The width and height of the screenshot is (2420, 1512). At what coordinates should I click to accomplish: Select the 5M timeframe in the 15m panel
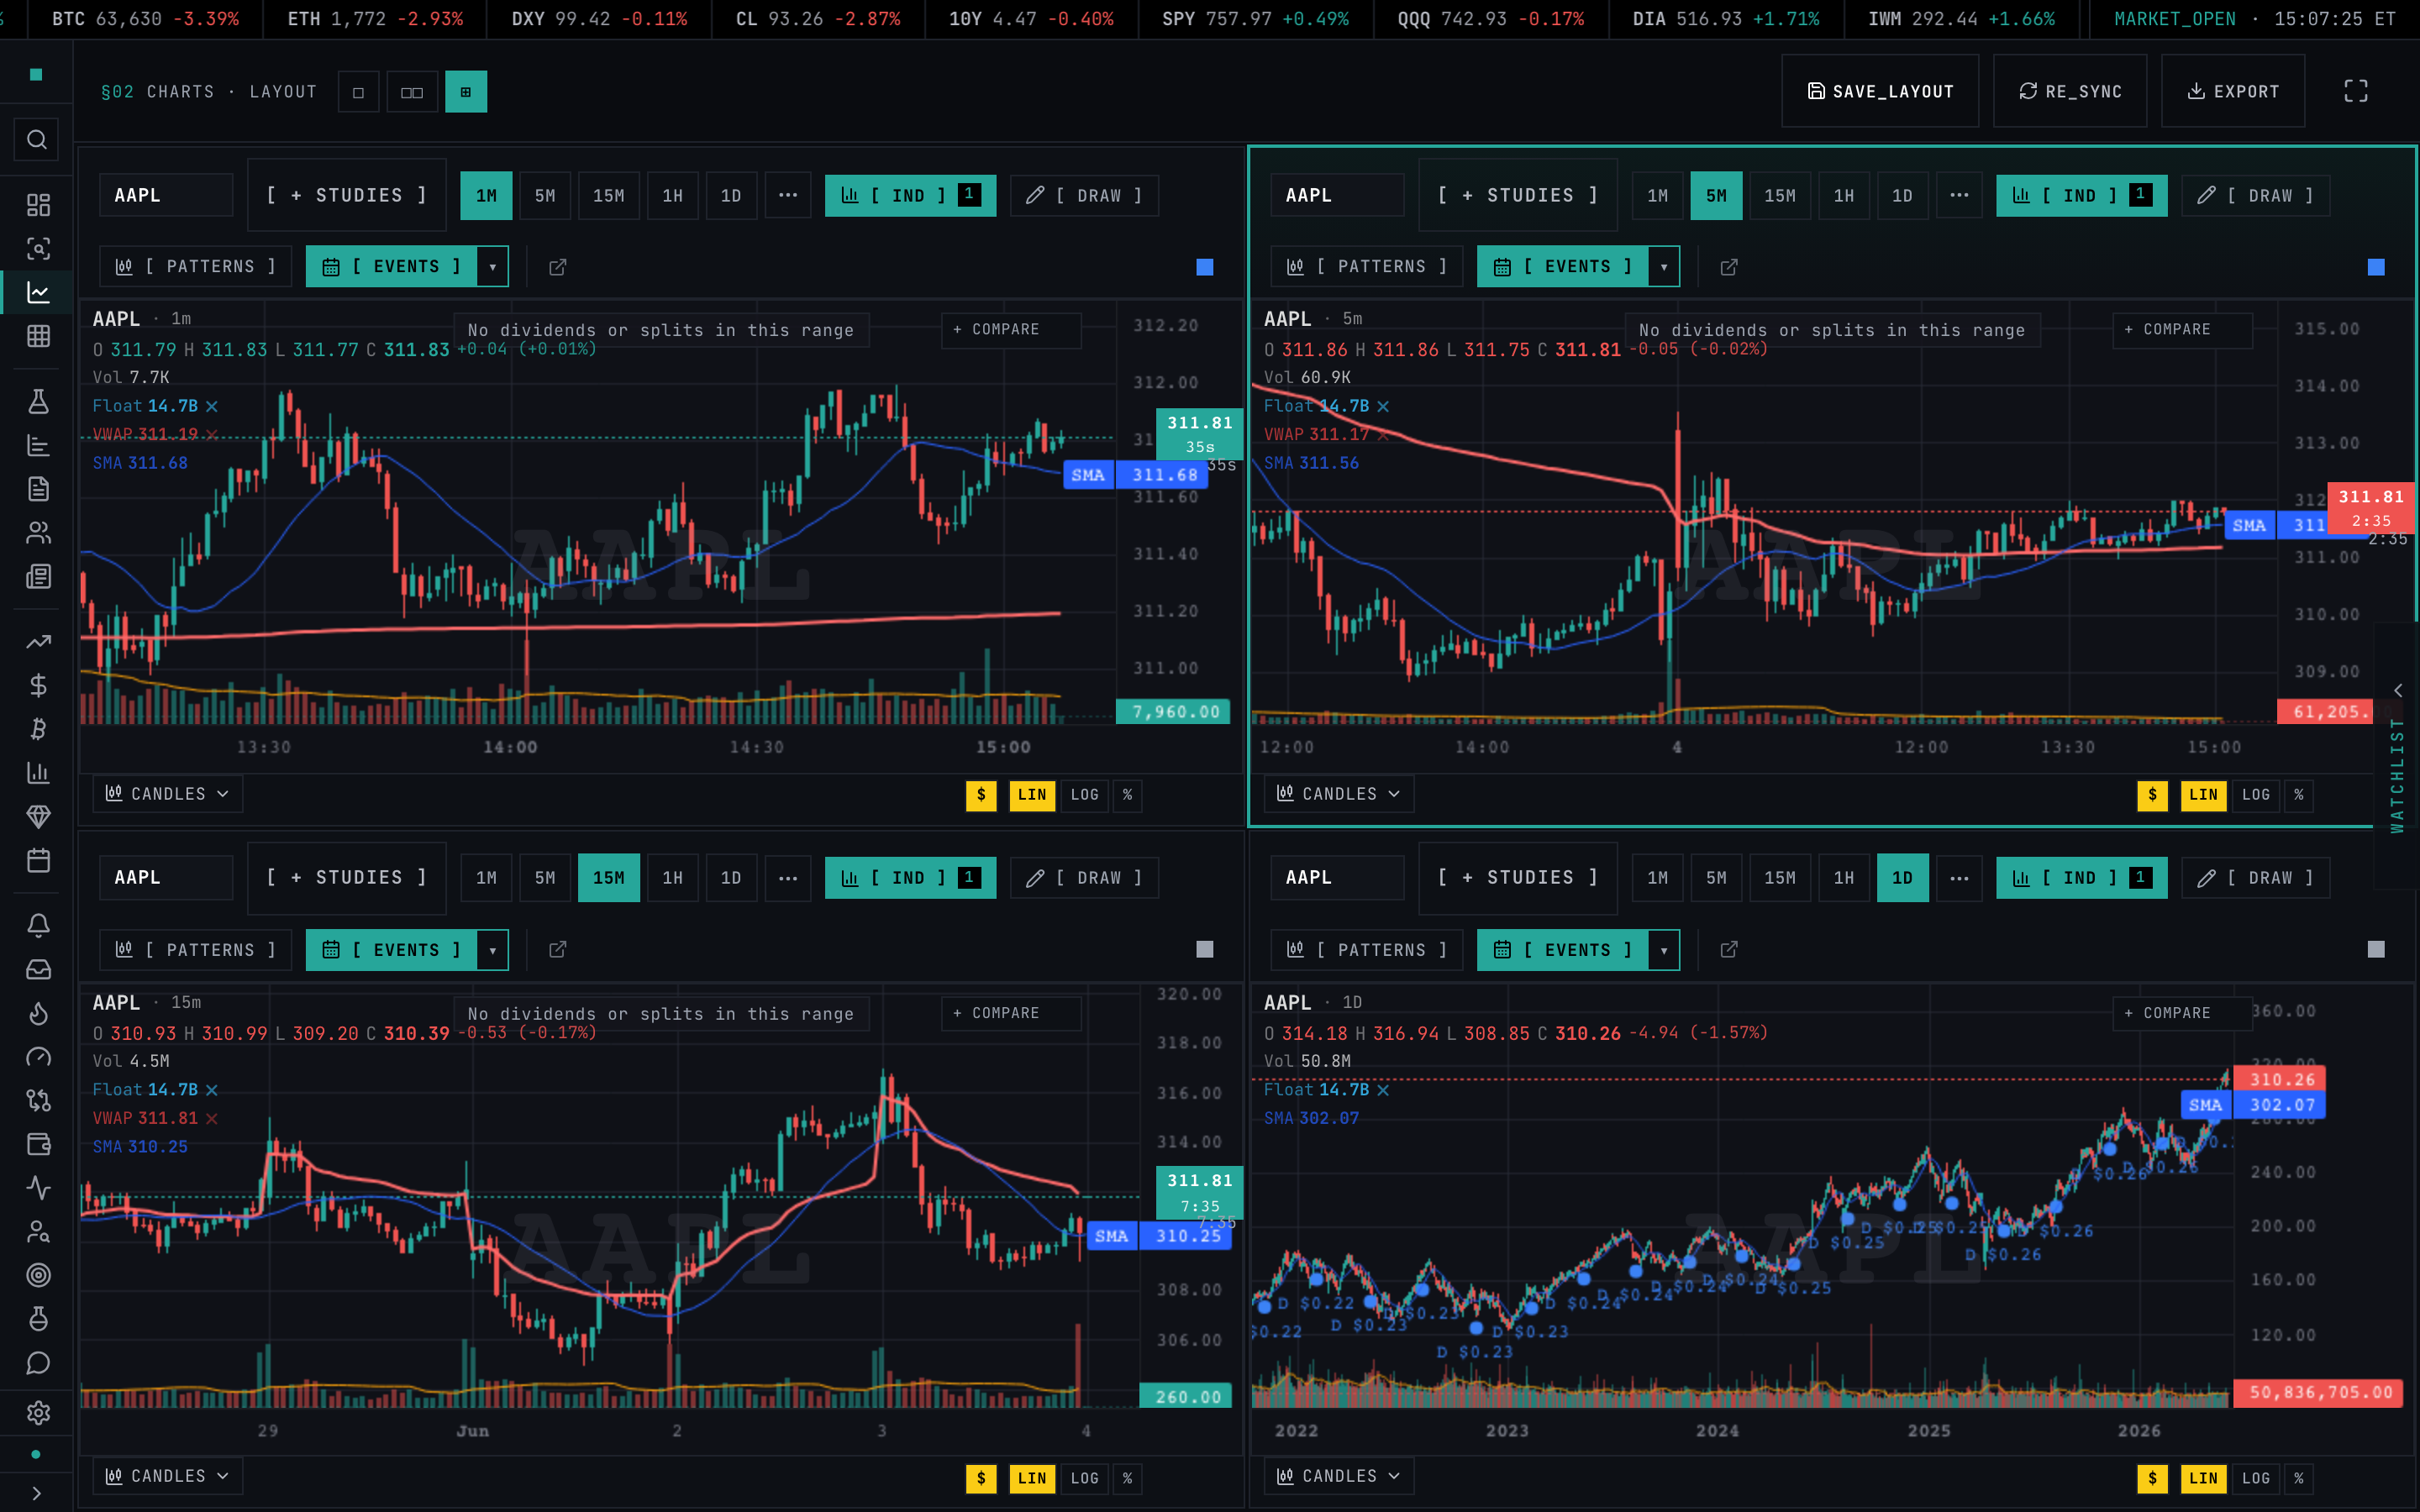coord(545,878)
